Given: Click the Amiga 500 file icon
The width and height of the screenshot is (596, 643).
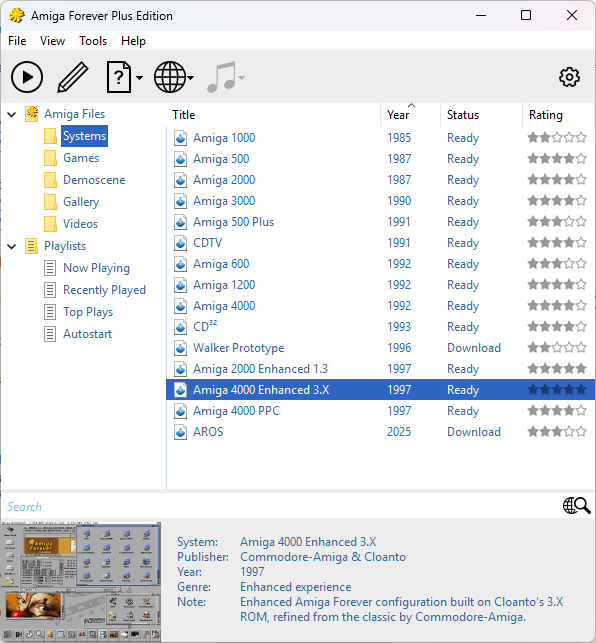Looking at the screenshot, I should pos(180,159).
